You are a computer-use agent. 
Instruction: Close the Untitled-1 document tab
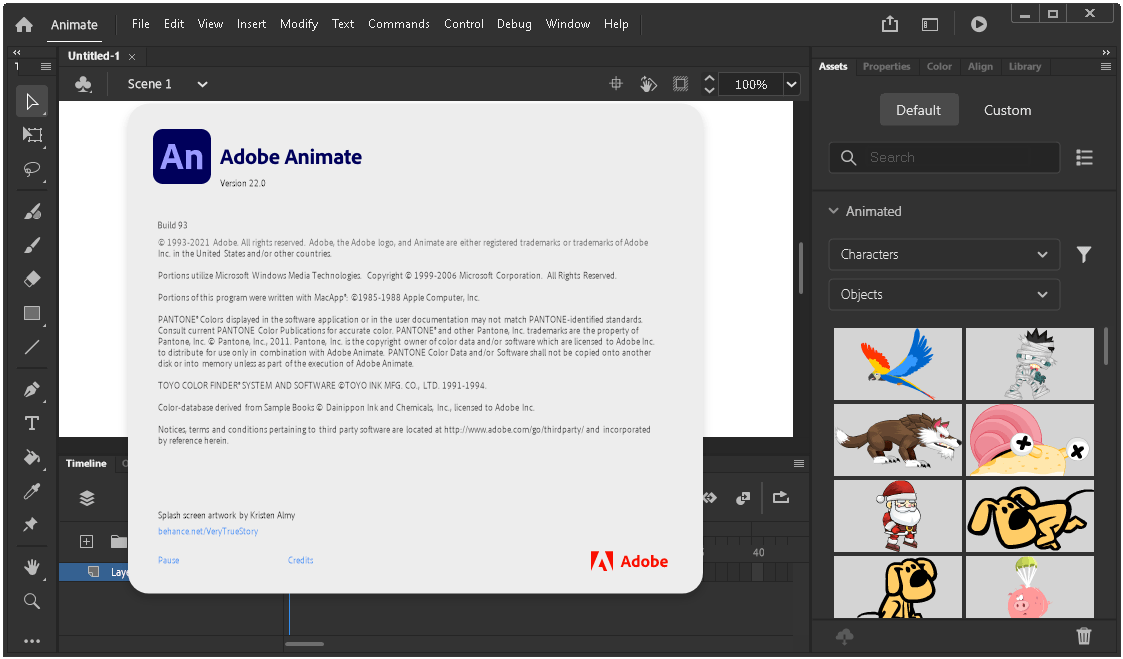coord(132,57)
